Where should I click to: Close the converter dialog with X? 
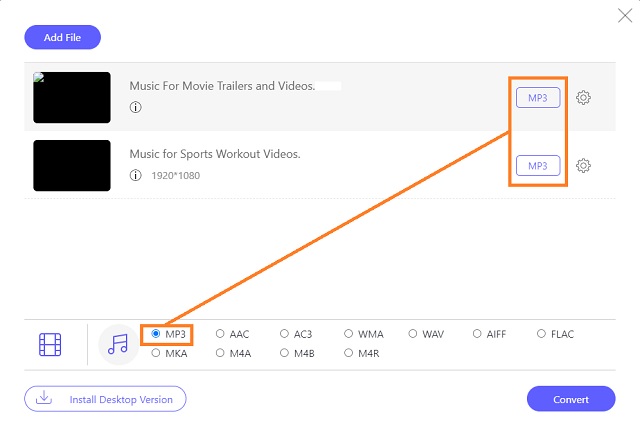pos(625,16)
